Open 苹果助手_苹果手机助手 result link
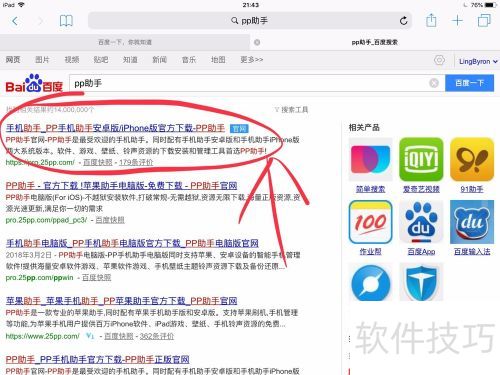The width and height of the screenshot is (500, 375). [121, 301]
